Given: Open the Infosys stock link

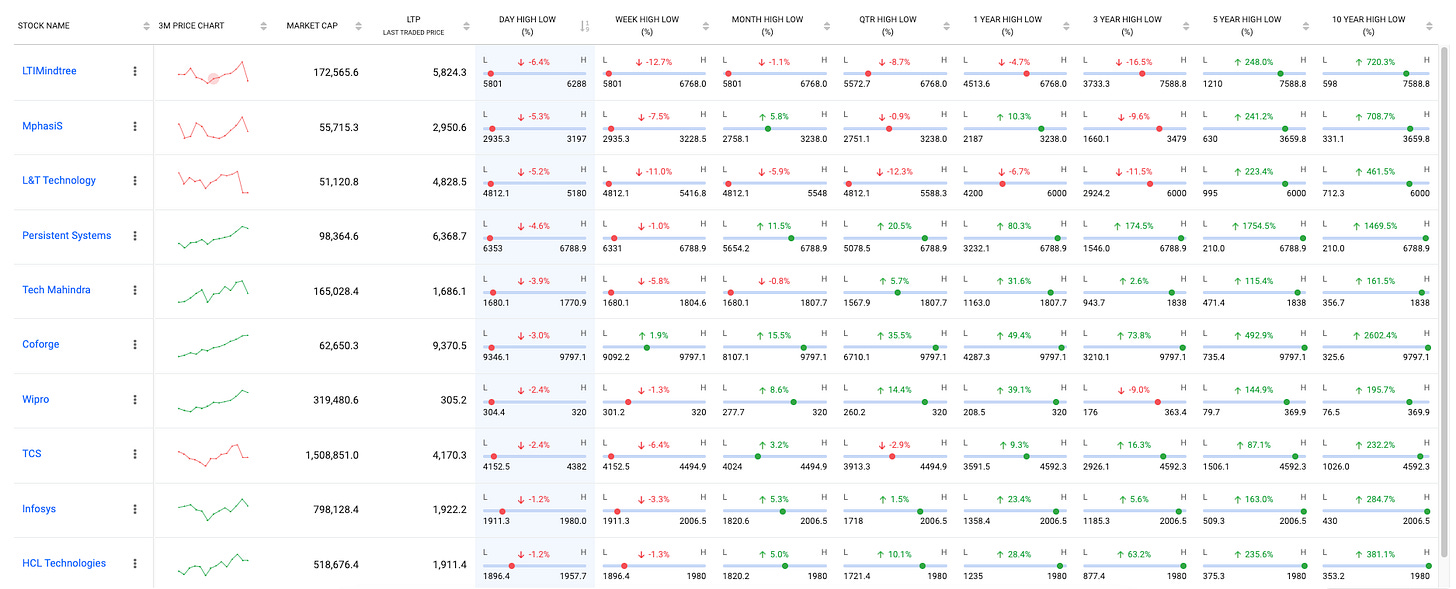Looking at the screenshot, I should click(x=39, y=509).
